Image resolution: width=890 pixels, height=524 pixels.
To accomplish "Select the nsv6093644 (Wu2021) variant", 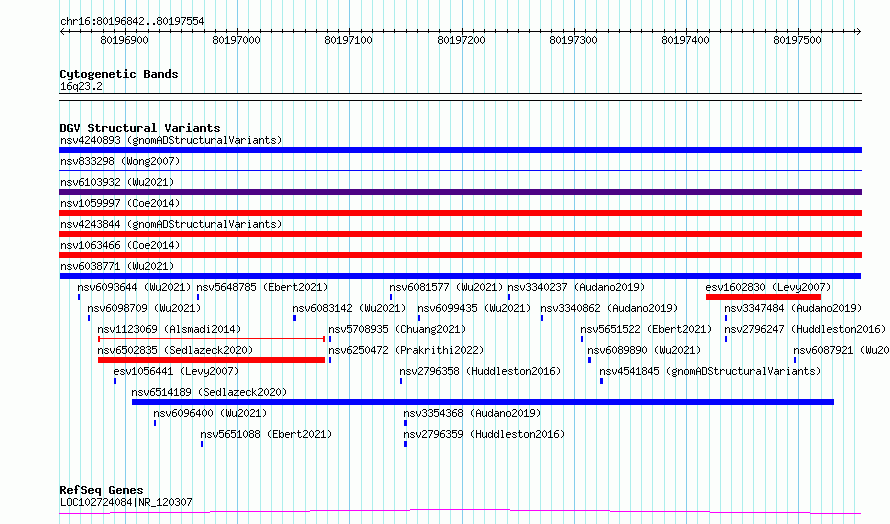I will click(x=135, y=287).
